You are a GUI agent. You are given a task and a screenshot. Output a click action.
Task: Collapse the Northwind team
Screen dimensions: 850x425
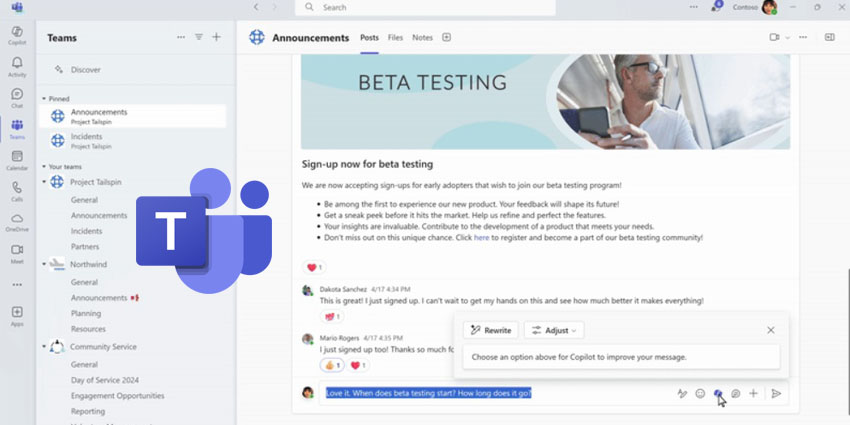click(x=44, y=264)
